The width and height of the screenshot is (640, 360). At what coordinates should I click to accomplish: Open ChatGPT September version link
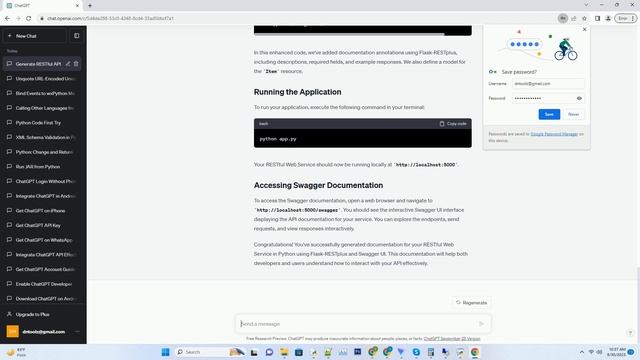coord(452,339)
